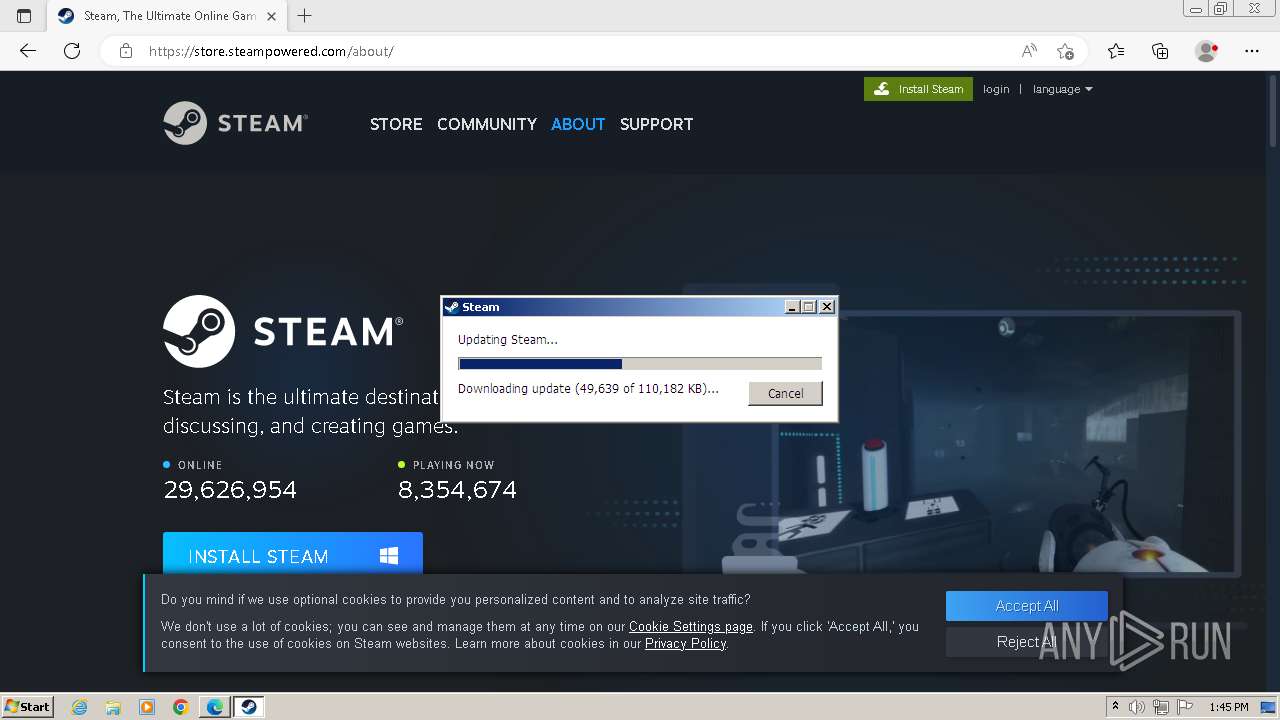This screenshot has height=720, width=1280.
Task: View site information lock icon
Action: pos(126,51)
